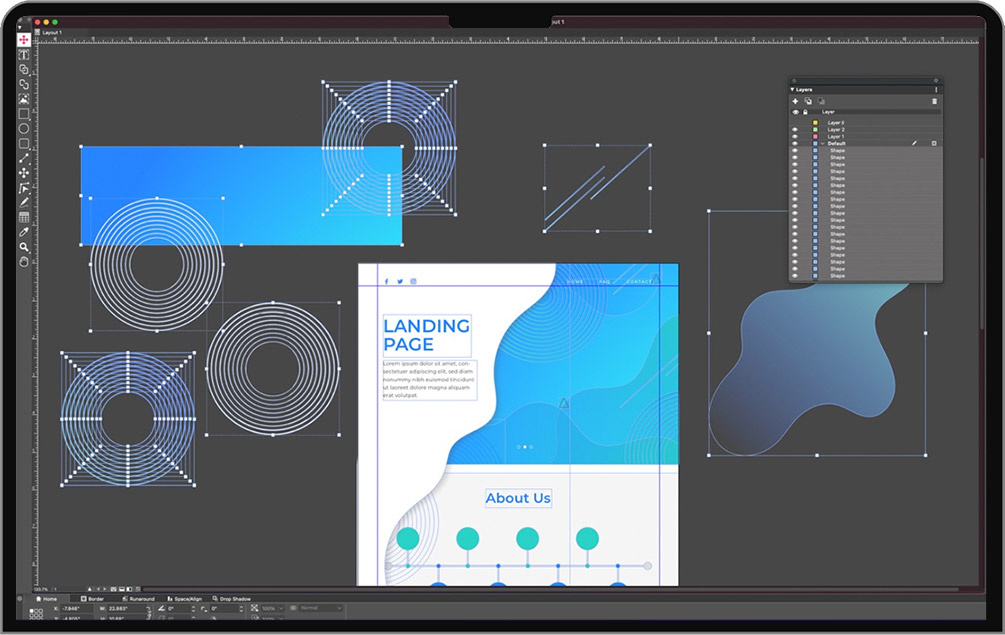Delete layer with the trash icon
This screenshot has height=635, width=1005.
pyautogui.click(x=935, y=101)
